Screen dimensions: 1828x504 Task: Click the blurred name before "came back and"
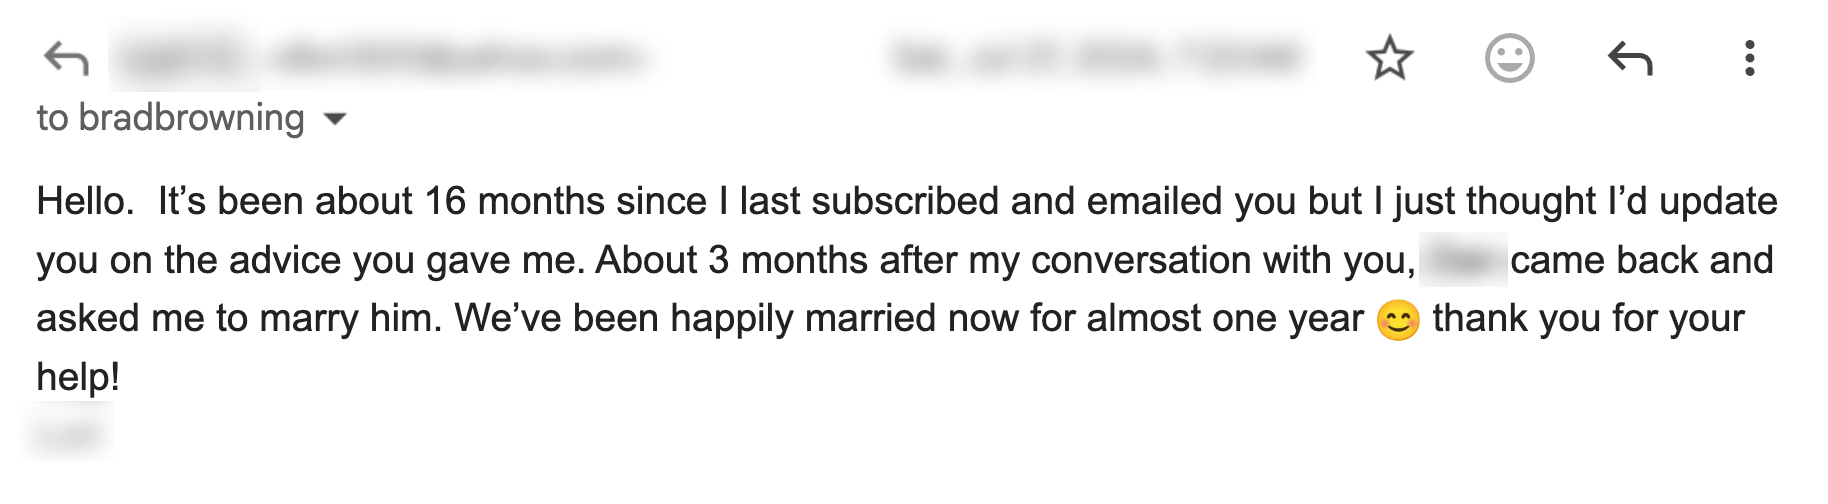[x=1462, y=260]
